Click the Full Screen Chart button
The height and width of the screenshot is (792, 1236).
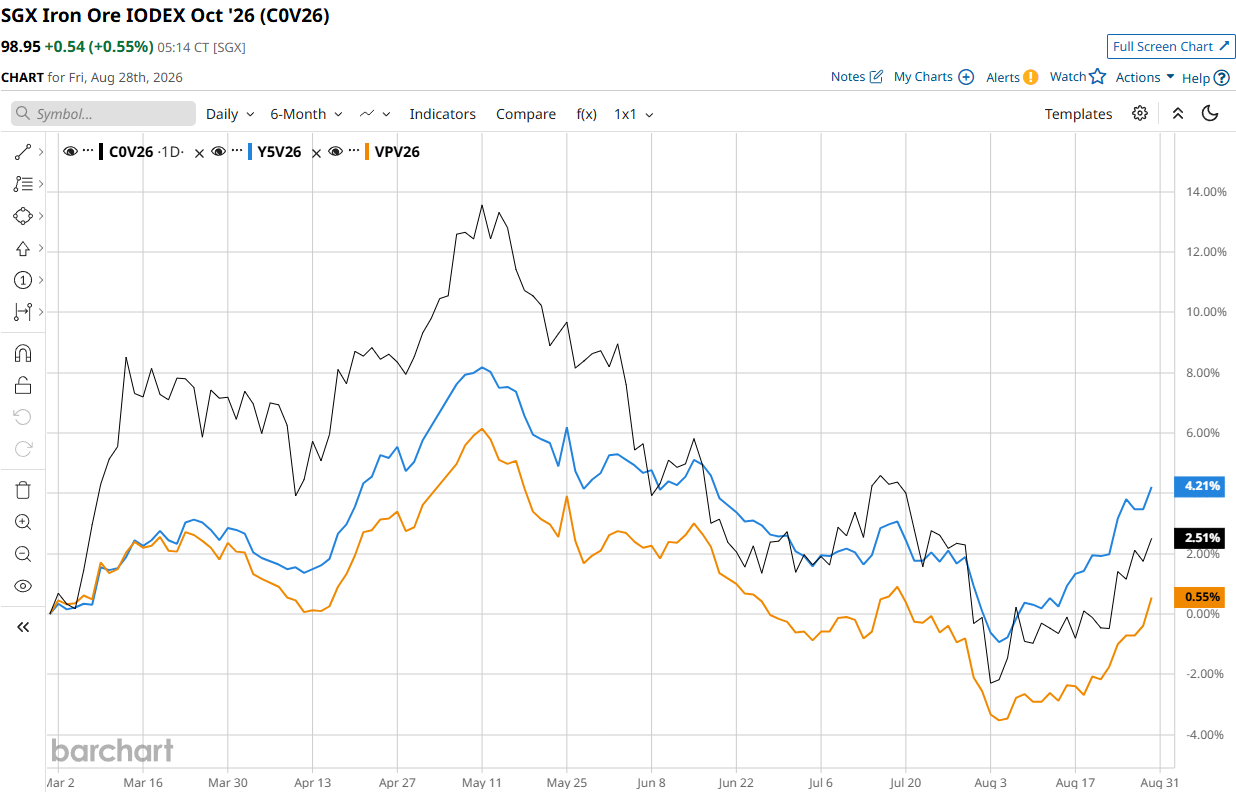point(1172,46)
